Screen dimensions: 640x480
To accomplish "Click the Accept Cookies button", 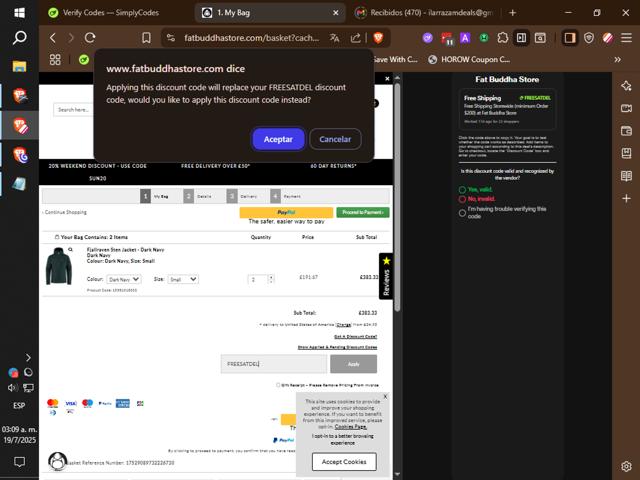I will (x=344, y=462).
